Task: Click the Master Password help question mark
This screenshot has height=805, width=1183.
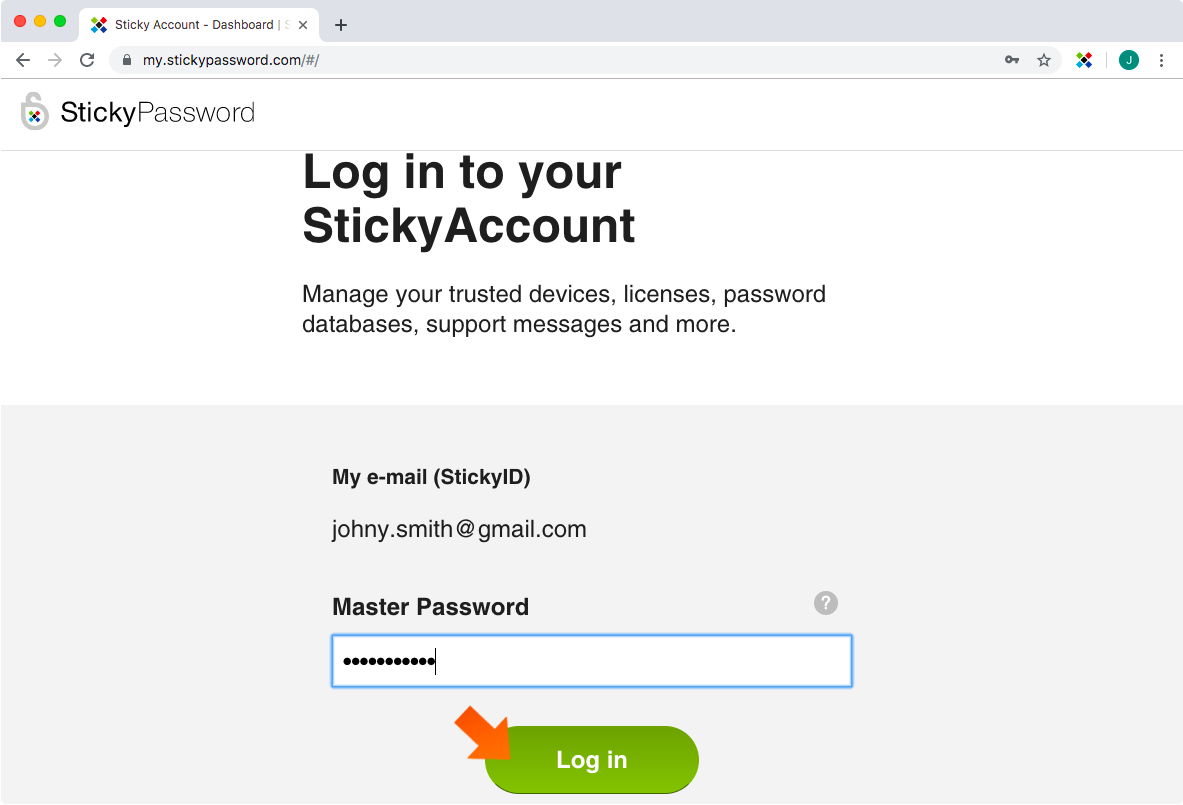Action: coord(825,603)
